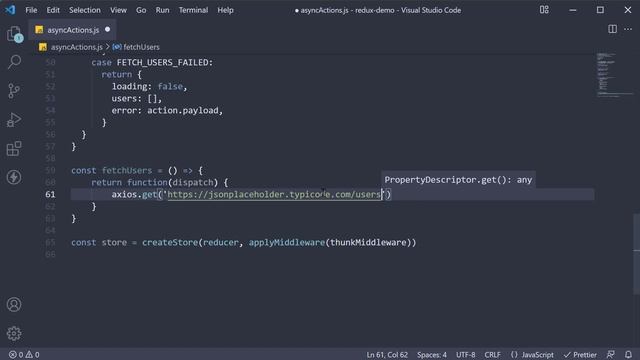Open the View menu
The width and height of the screenshot is (640, 360).
(118, 10)
